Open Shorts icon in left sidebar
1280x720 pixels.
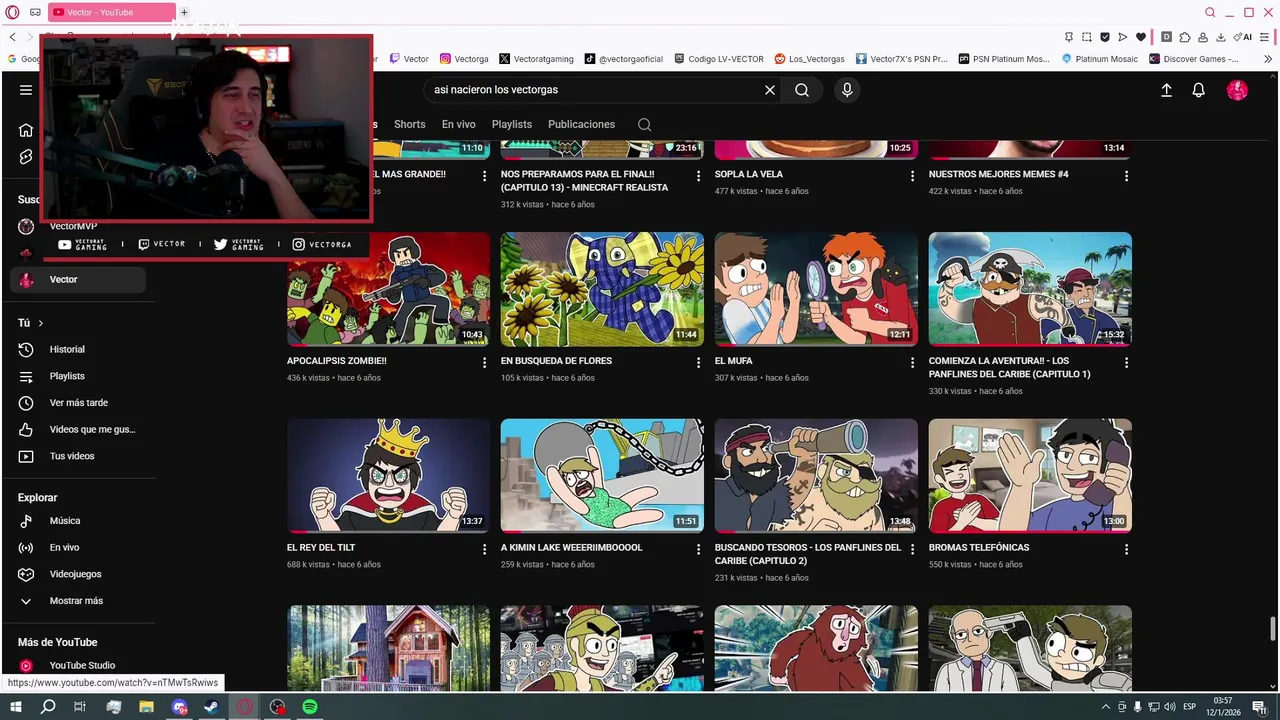(x=26, y=157)
